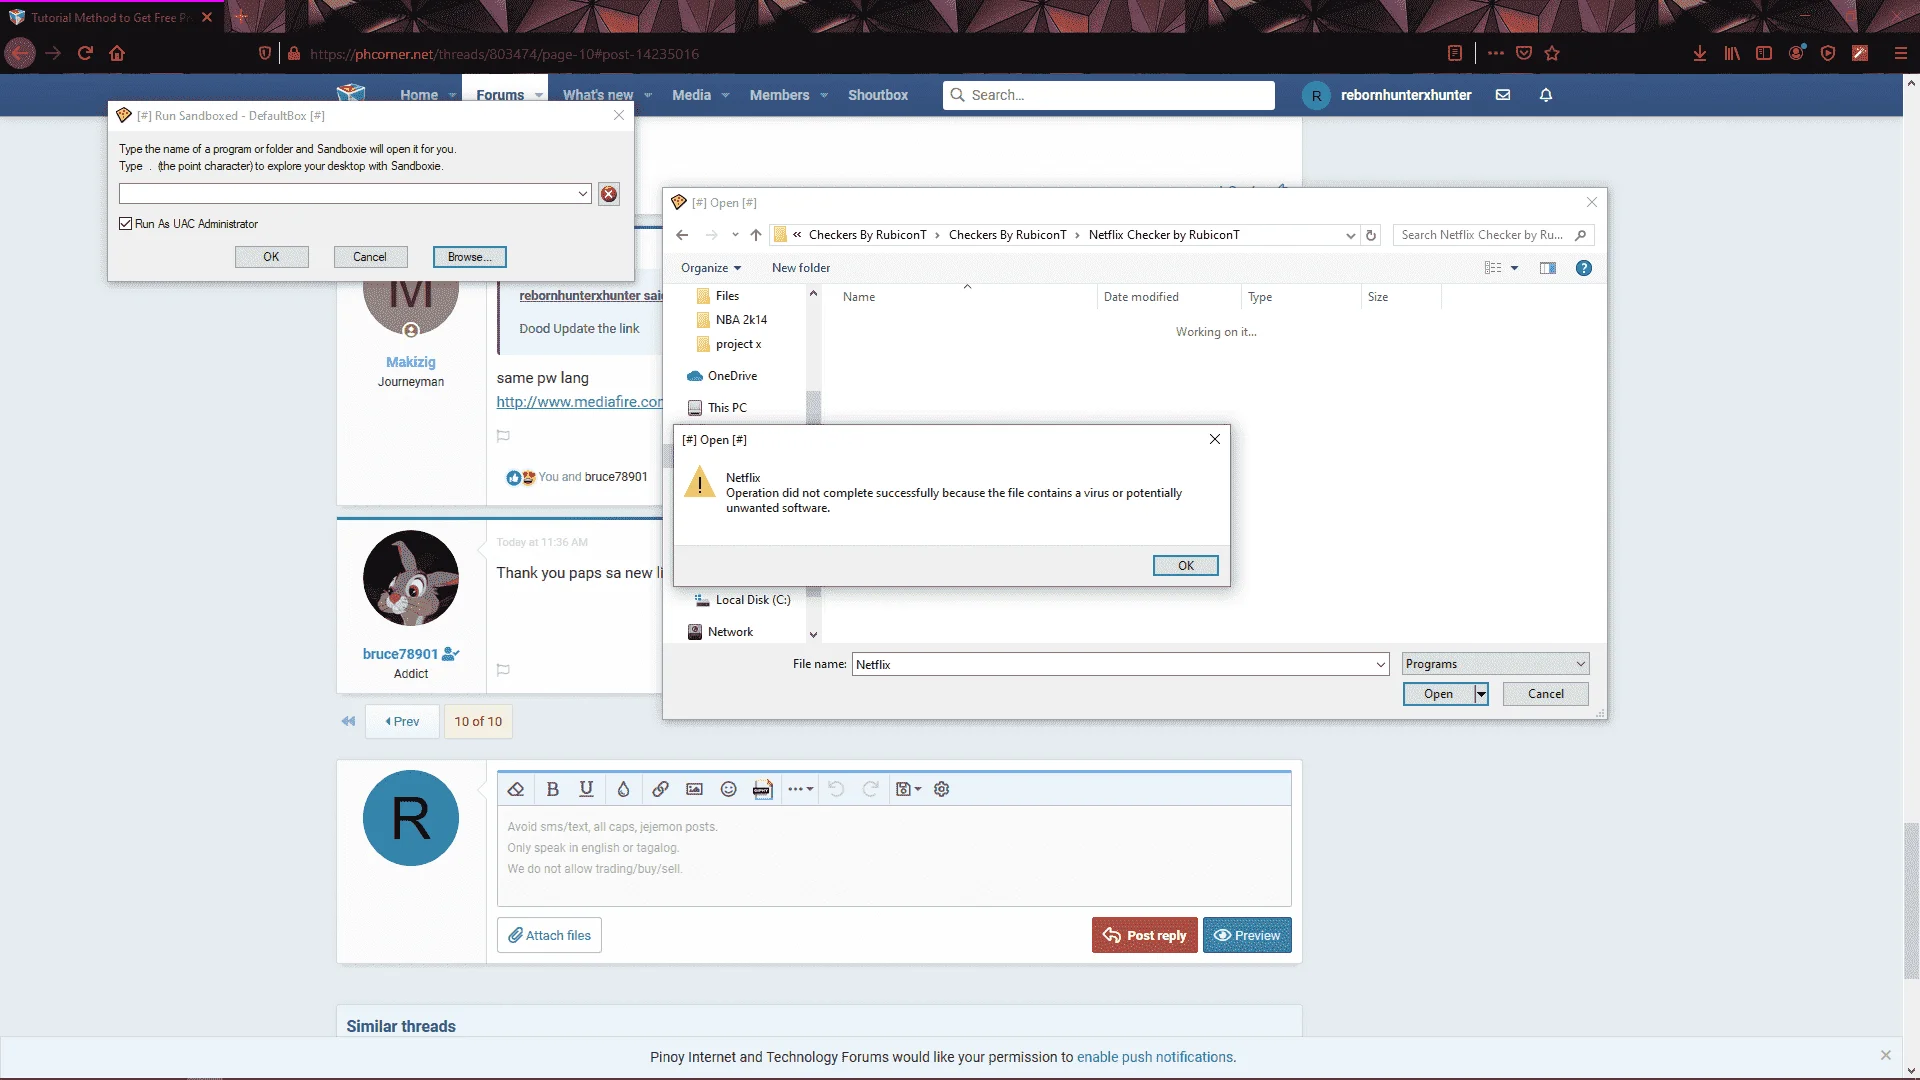Go up one folder in Open dialog

tap(756, 235)
